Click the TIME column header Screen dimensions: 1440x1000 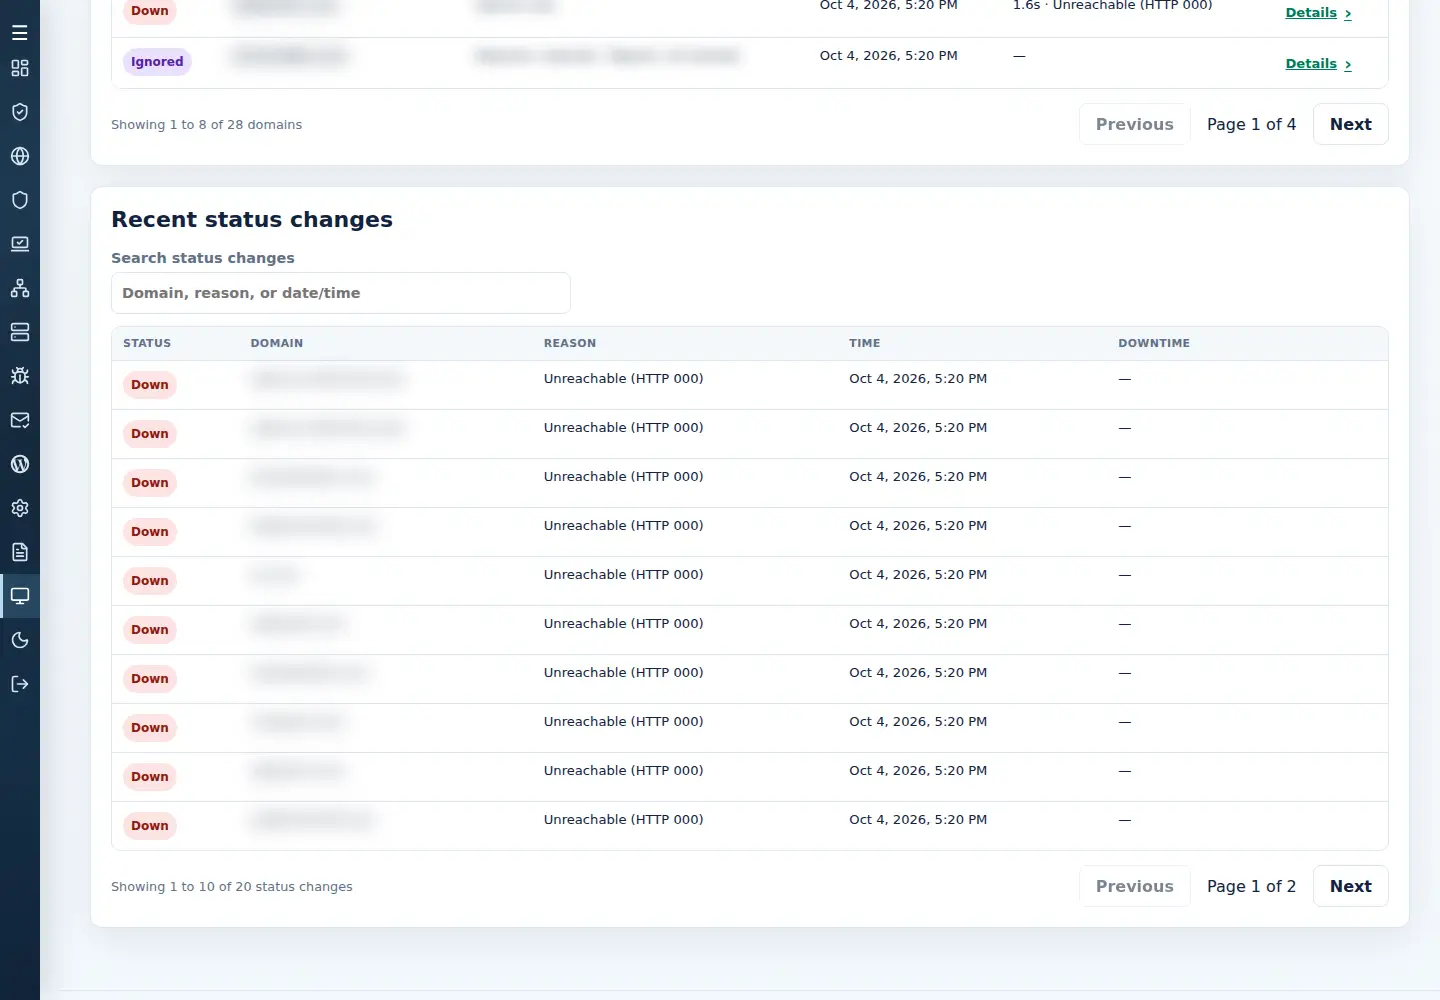point(865,343)
